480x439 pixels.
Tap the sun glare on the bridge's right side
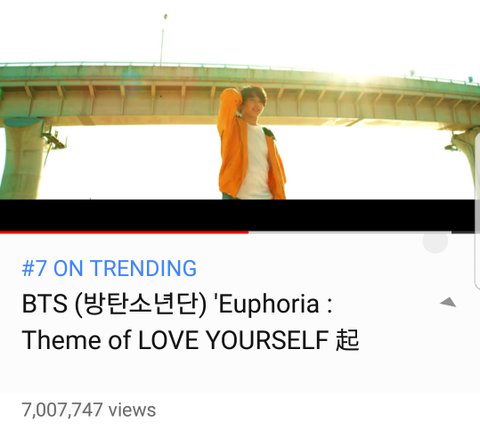(x=363, y=78)
